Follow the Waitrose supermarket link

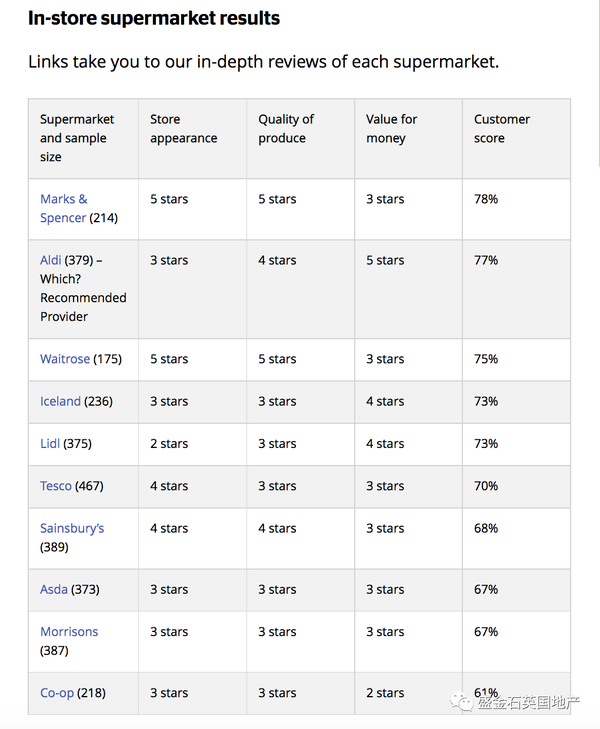click(x=65, y=359)
